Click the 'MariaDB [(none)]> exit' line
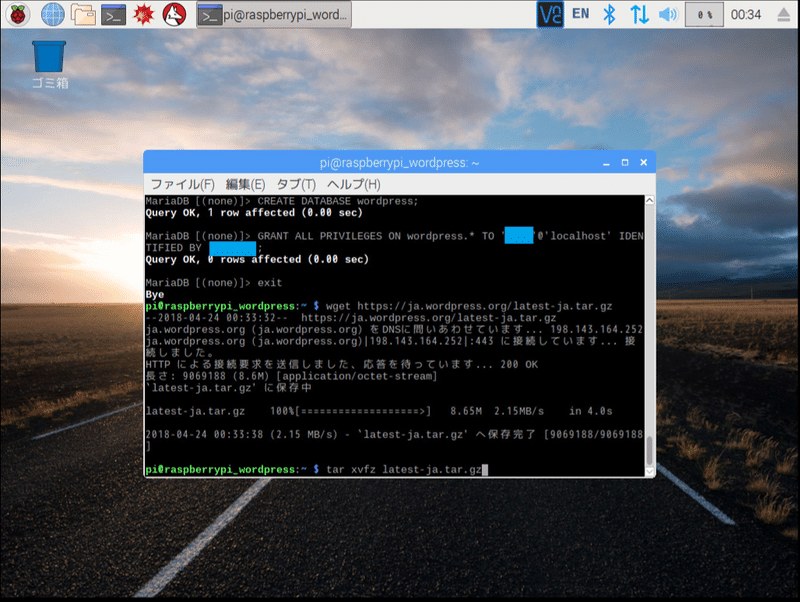800x602 pixels. click(x=214, y=283)
